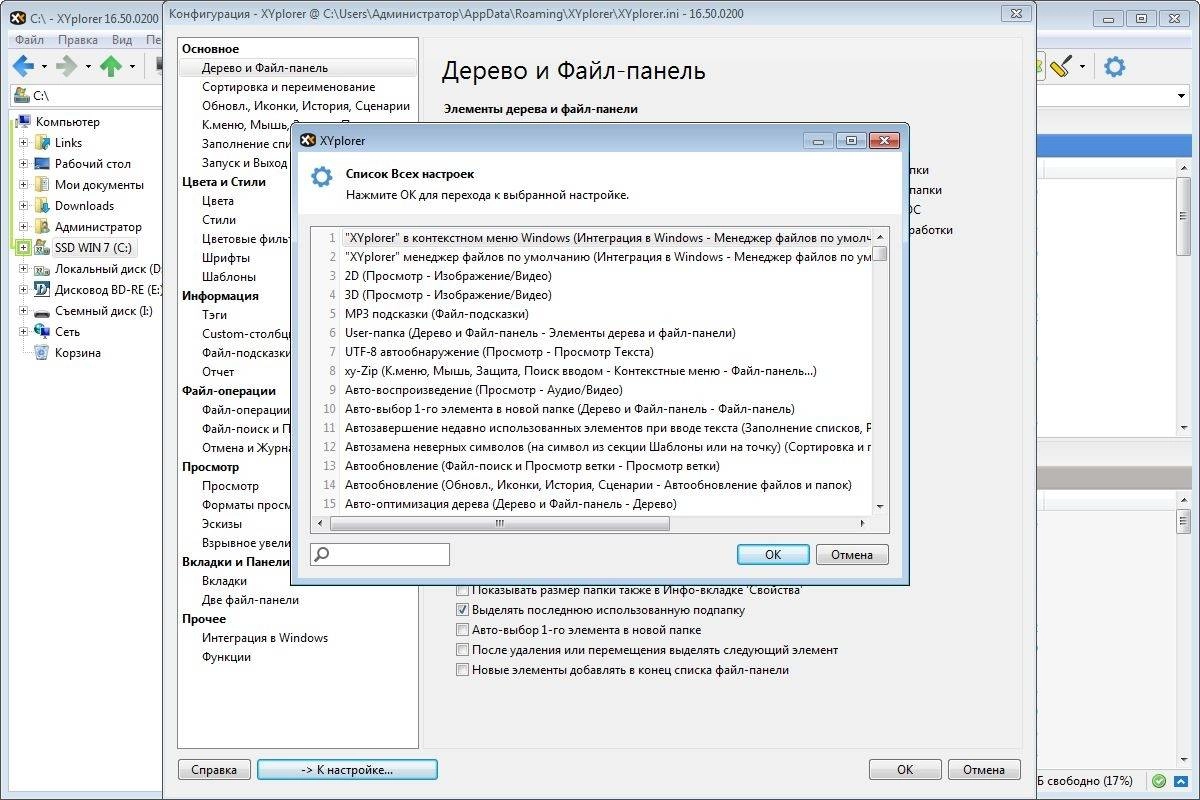Image resolution: width=1200 pixels, height=800 pixels.
Task: Click the Links folder icon
Action: click(42, 143)
